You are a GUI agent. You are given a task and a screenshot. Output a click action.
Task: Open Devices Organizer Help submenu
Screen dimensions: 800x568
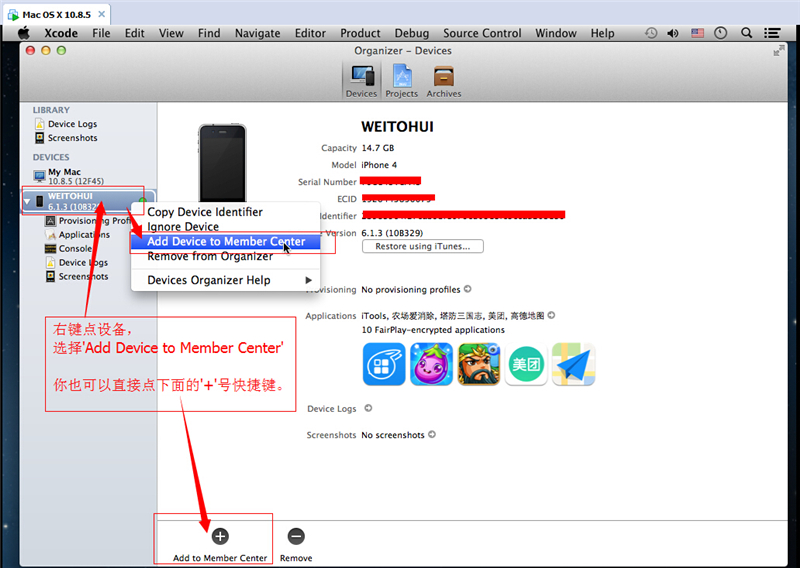[225, 280]
